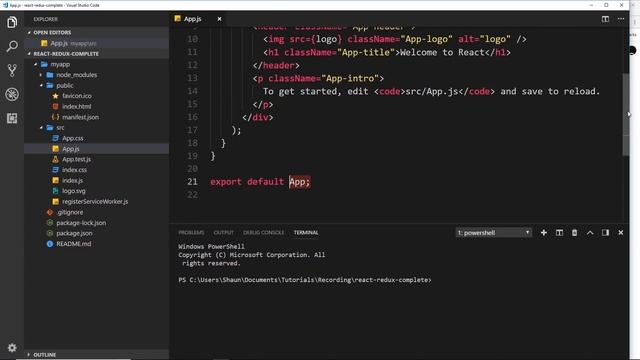The width and height of the screenshot is (640, 360).
Task: Click the terminal PowerShell prompt line
Action: point(304,280)
